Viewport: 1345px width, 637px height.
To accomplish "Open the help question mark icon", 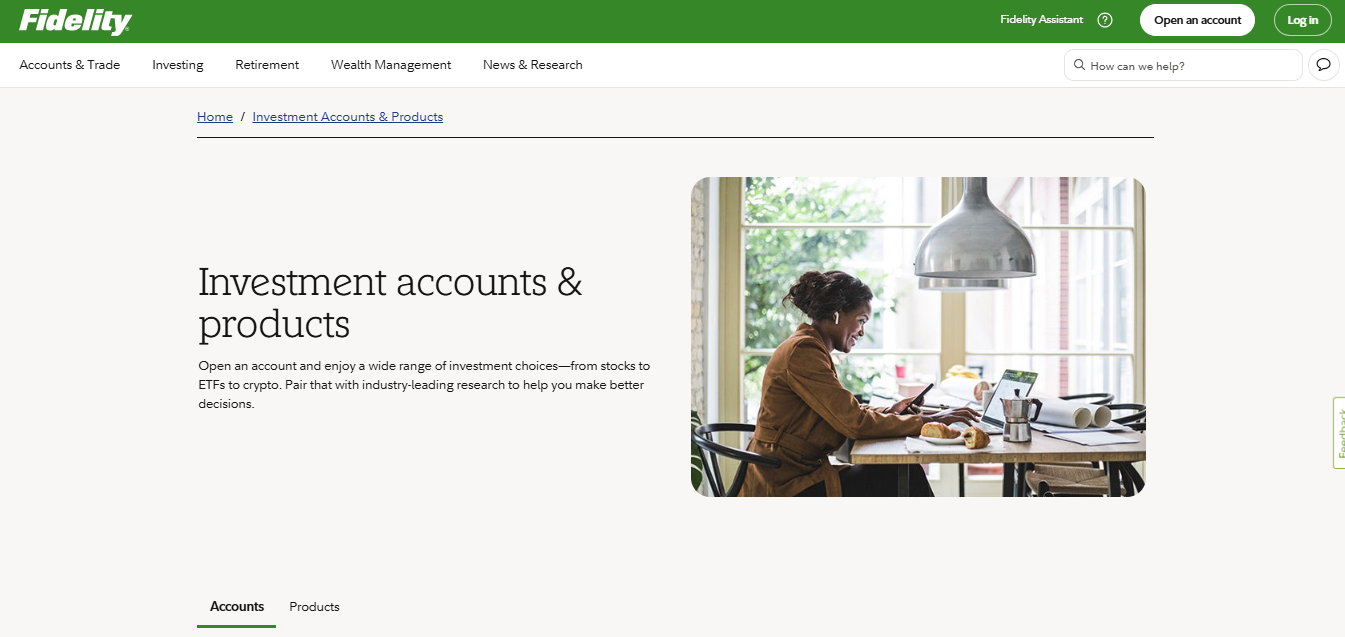I will pos(1105,20).
